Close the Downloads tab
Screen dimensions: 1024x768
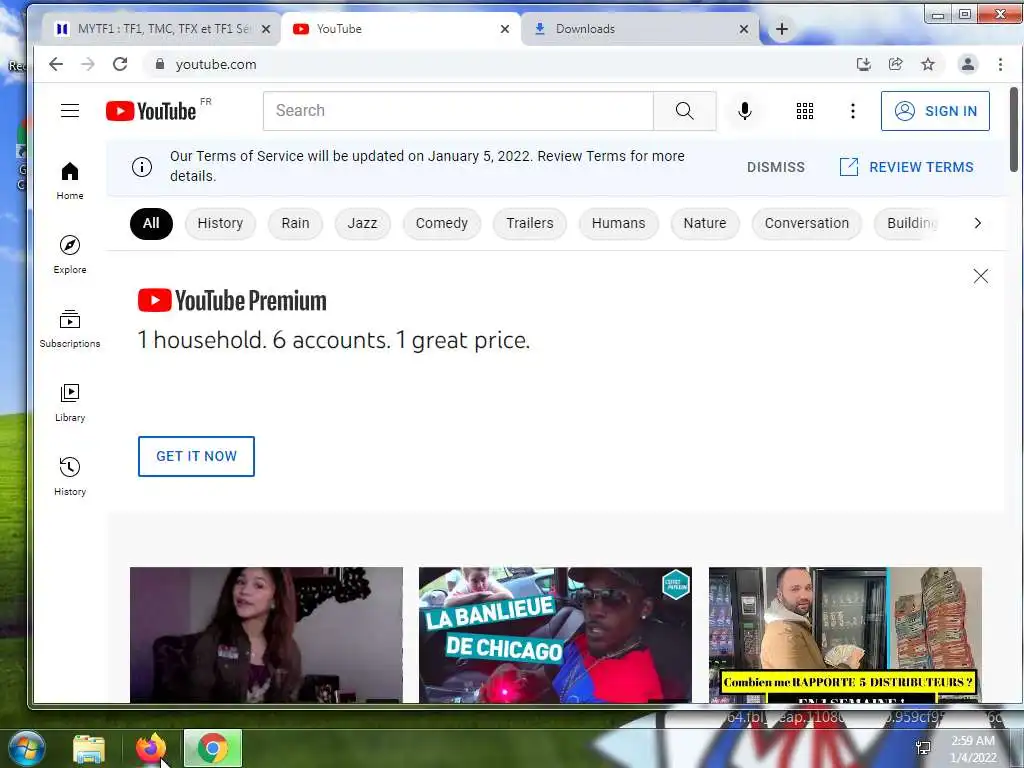click(x=743, y=29)
